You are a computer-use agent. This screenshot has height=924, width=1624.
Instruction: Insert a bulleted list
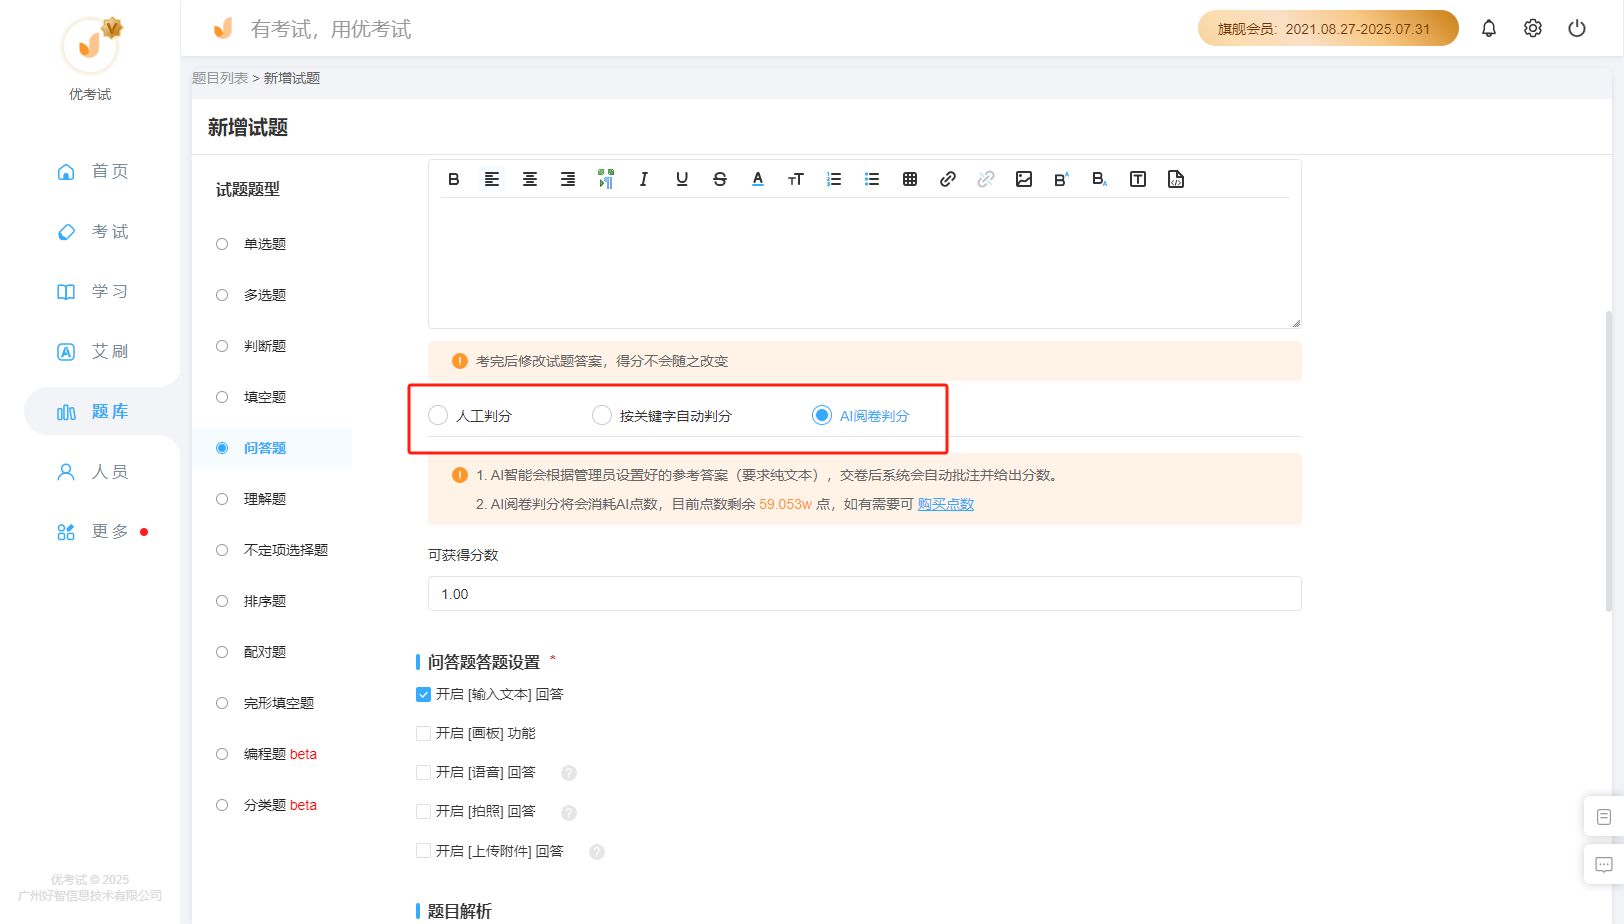pos(872,179)
